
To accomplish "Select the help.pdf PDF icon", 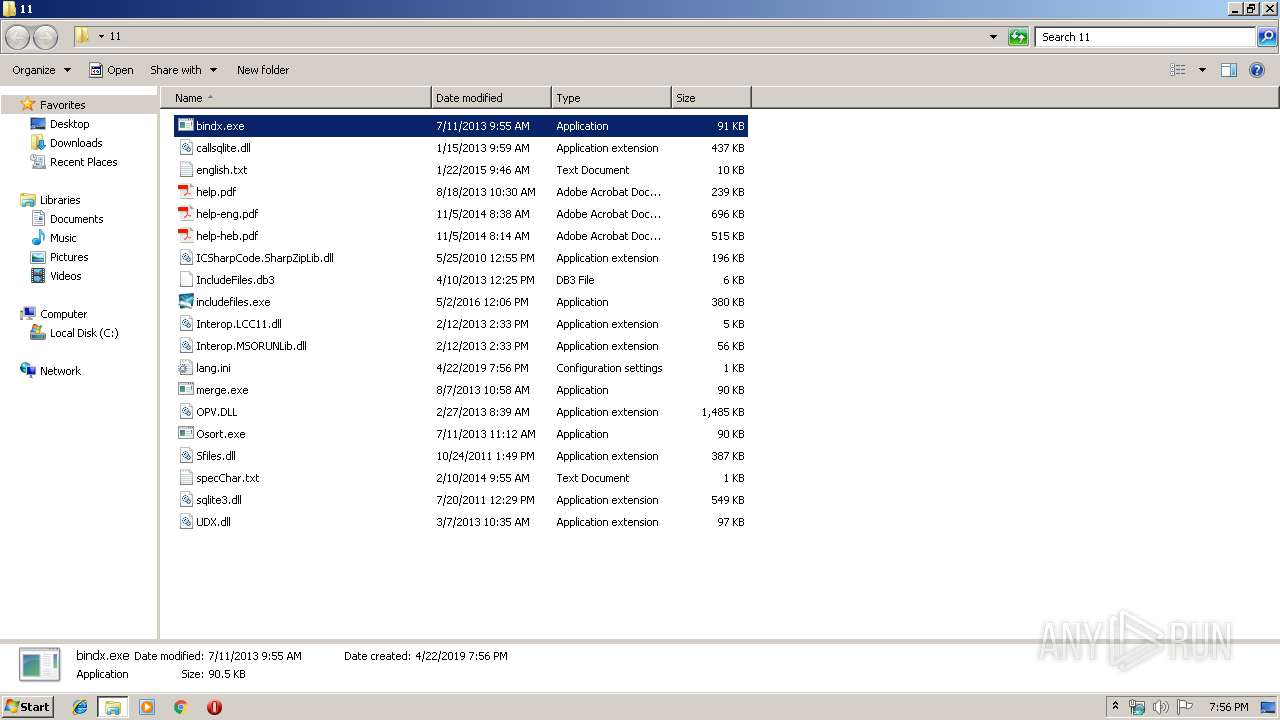I will coord(185,192).
